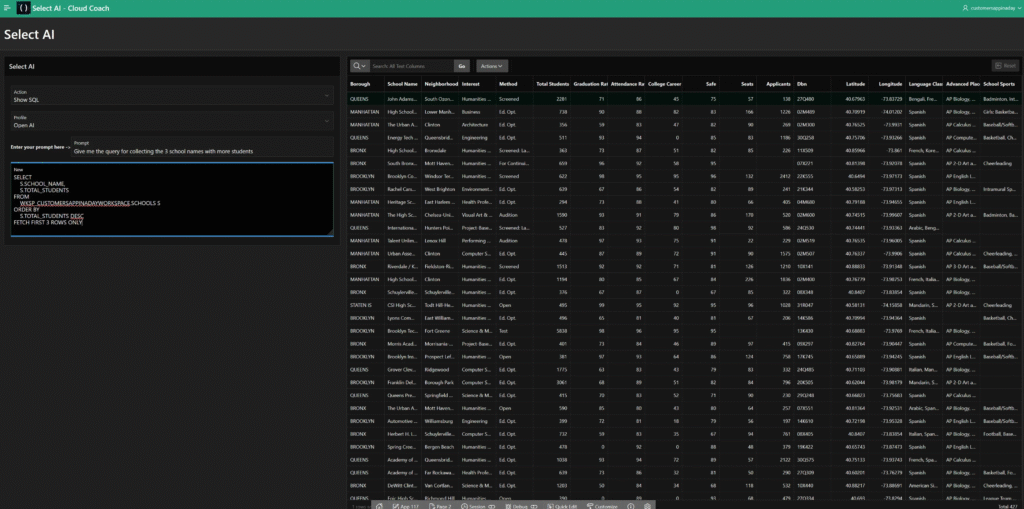The image size is (1024, 509).
Task: Open the hamburger navigation menu
Action: (7, 8)
